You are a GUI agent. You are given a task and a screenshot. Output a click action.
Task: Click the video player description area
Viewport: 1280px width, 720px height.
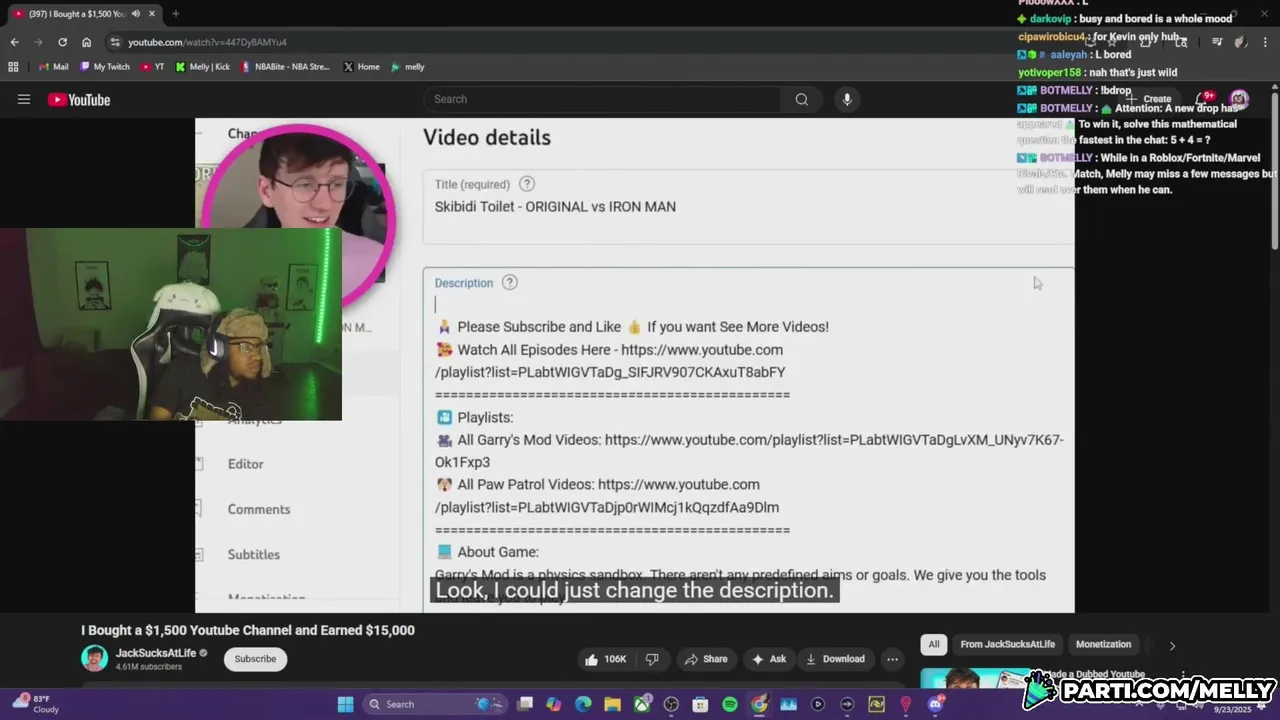coord(748,440)
